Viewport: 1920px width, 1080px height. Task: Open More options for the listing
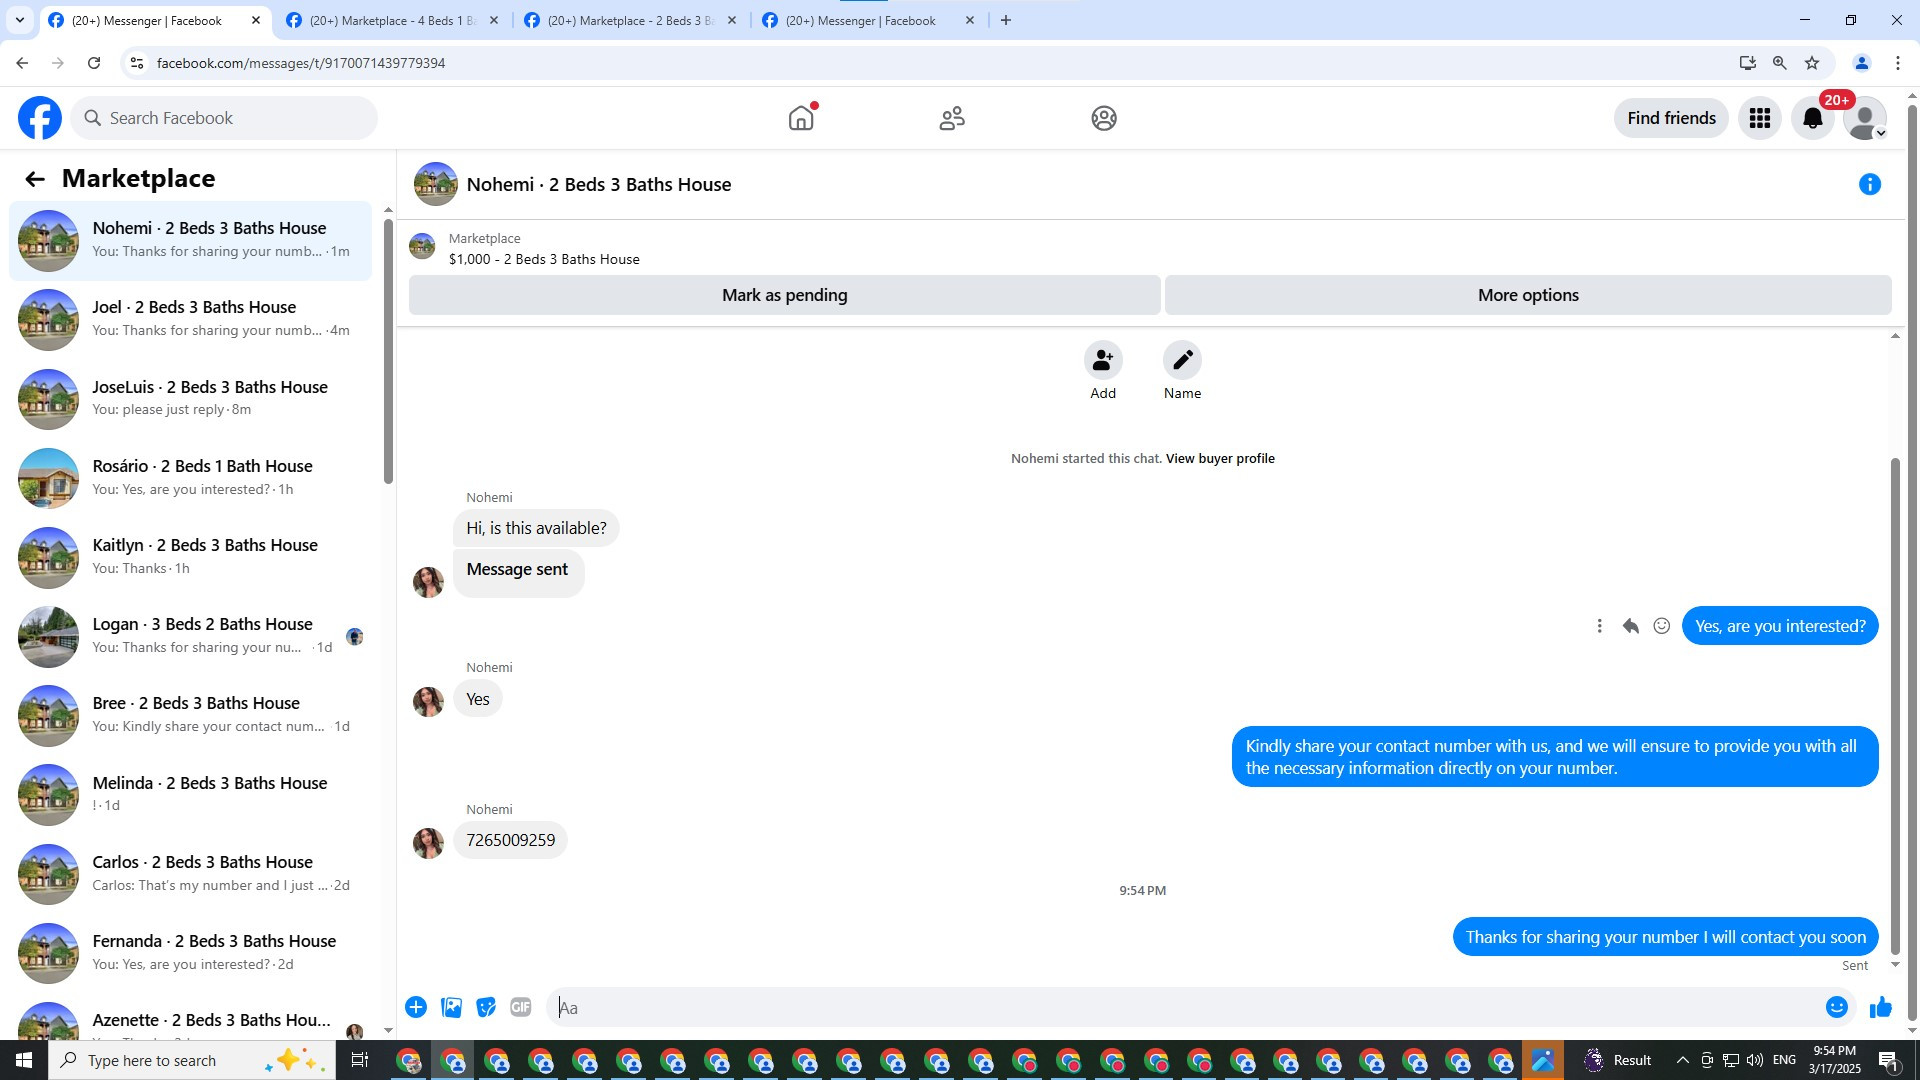coord(1528,295)
